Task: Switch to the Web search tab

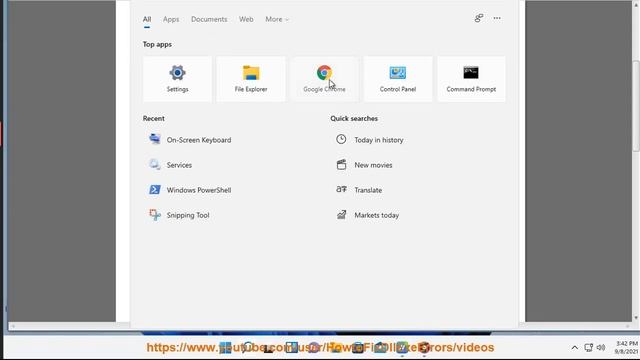Action: 246,19
